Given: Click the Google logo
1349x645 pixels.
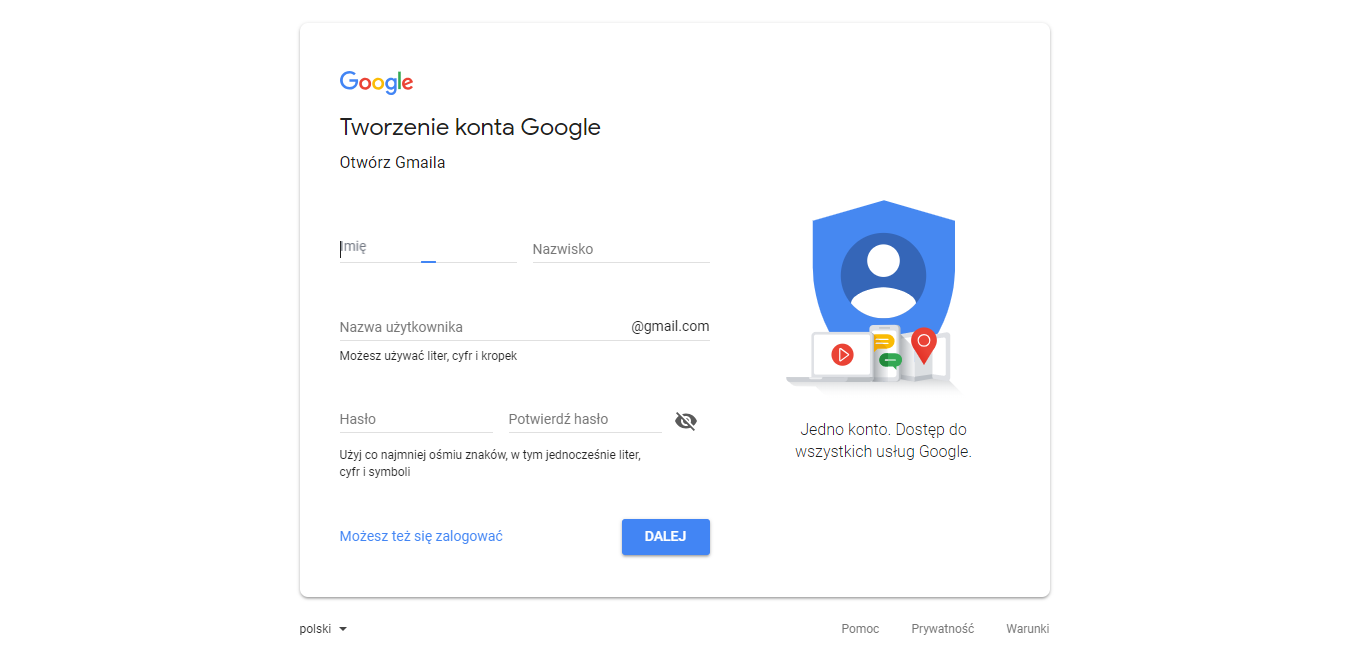Looking at the screenshot, I should pos(376,83).
